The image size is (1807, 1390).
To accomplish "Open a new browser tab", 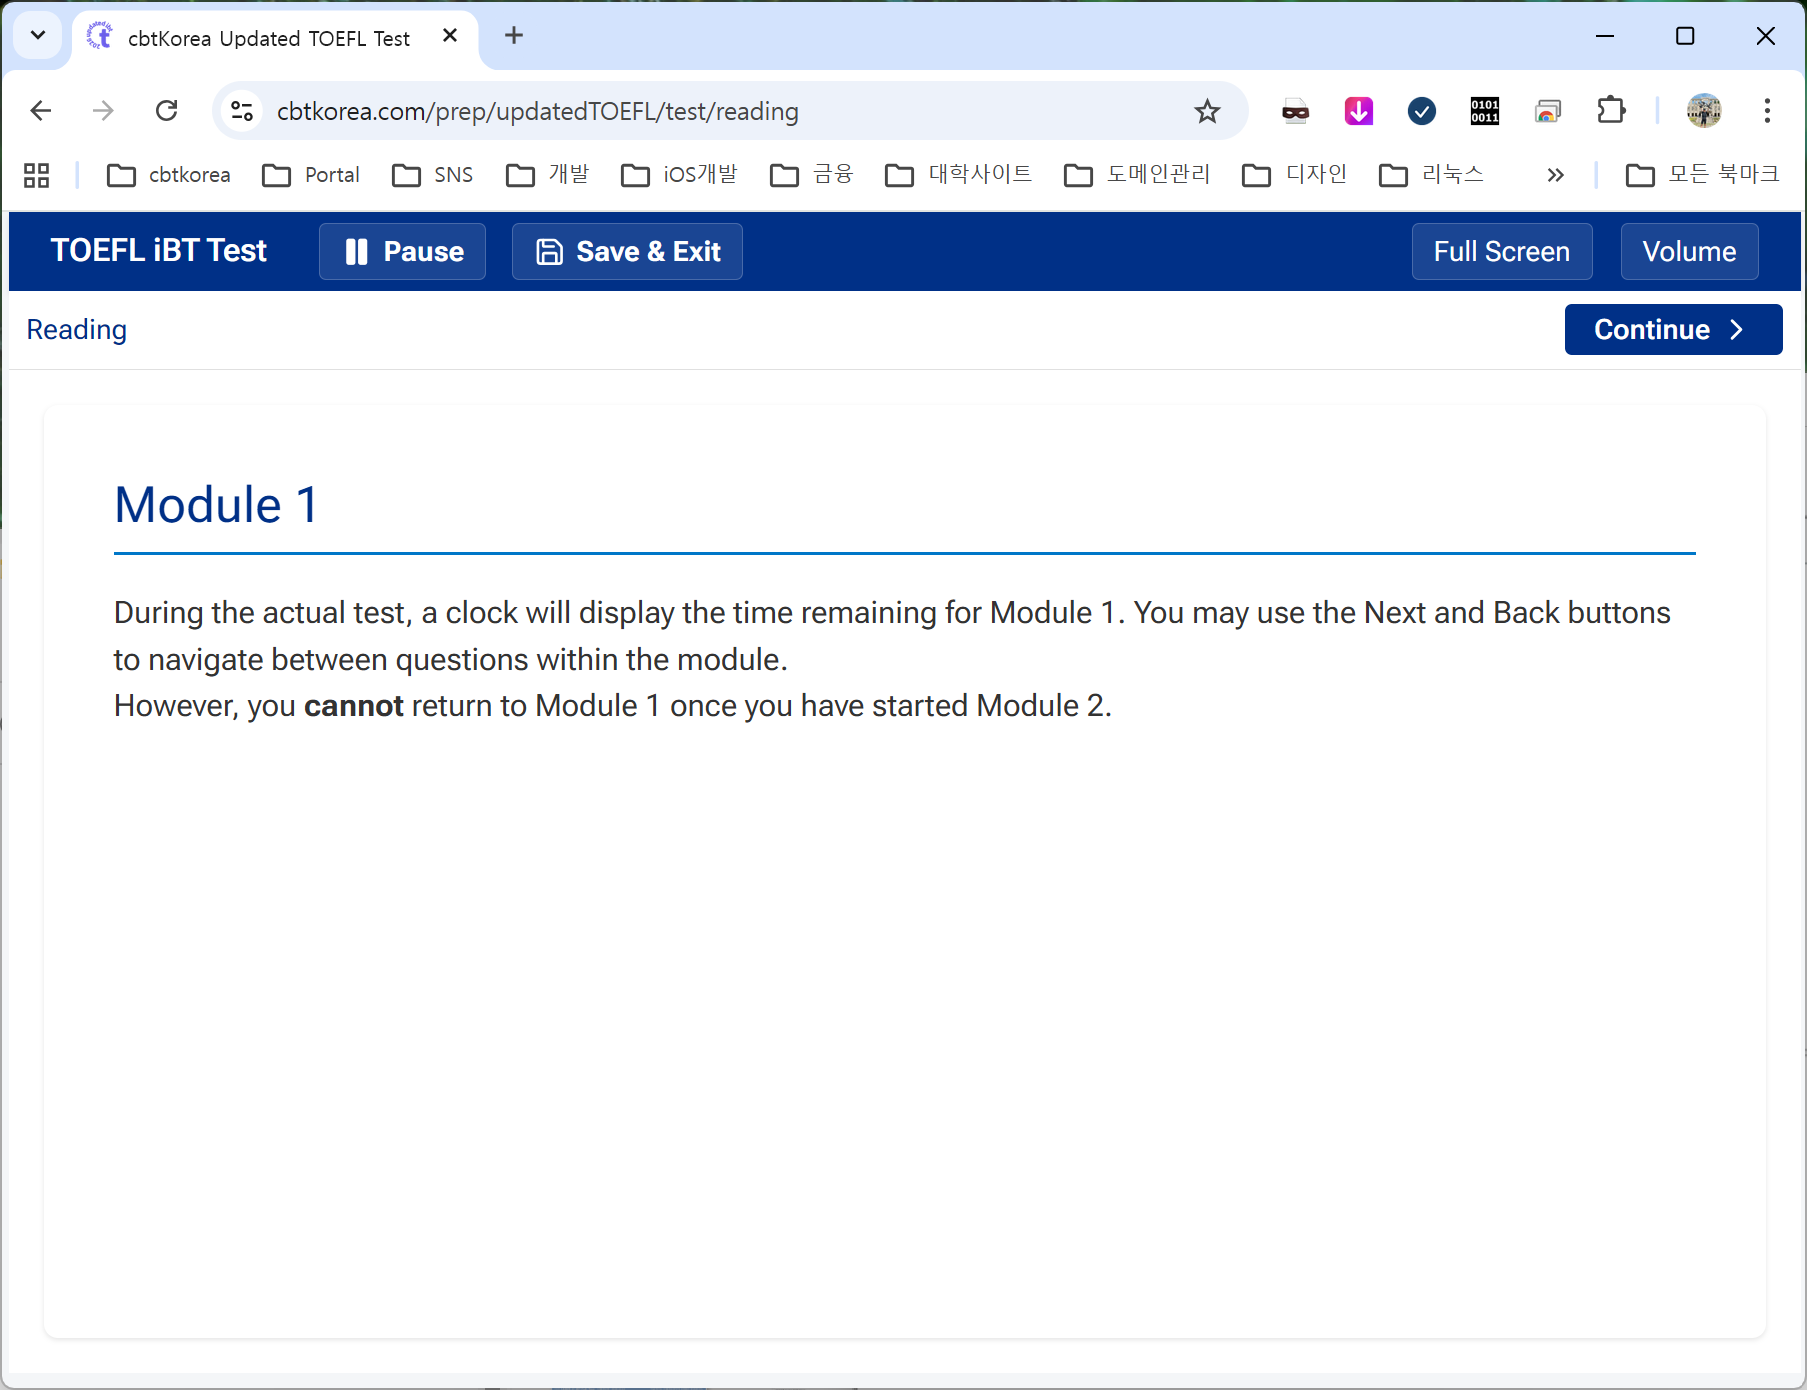I will [x=514, y=36].
